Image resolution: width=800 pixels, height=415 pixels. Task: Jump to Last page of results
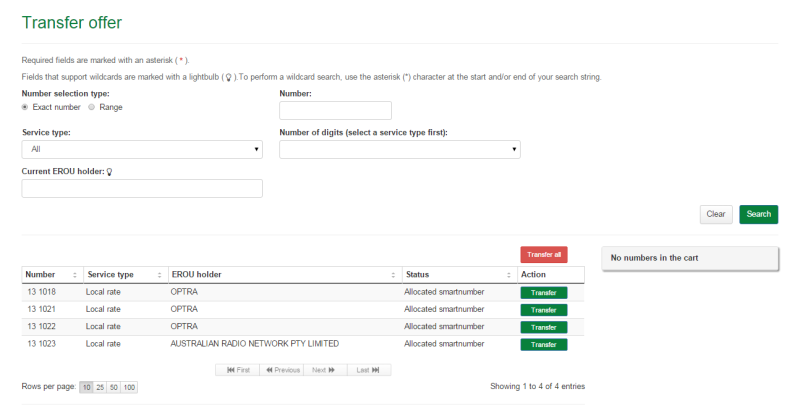click(x=369, y=370)
